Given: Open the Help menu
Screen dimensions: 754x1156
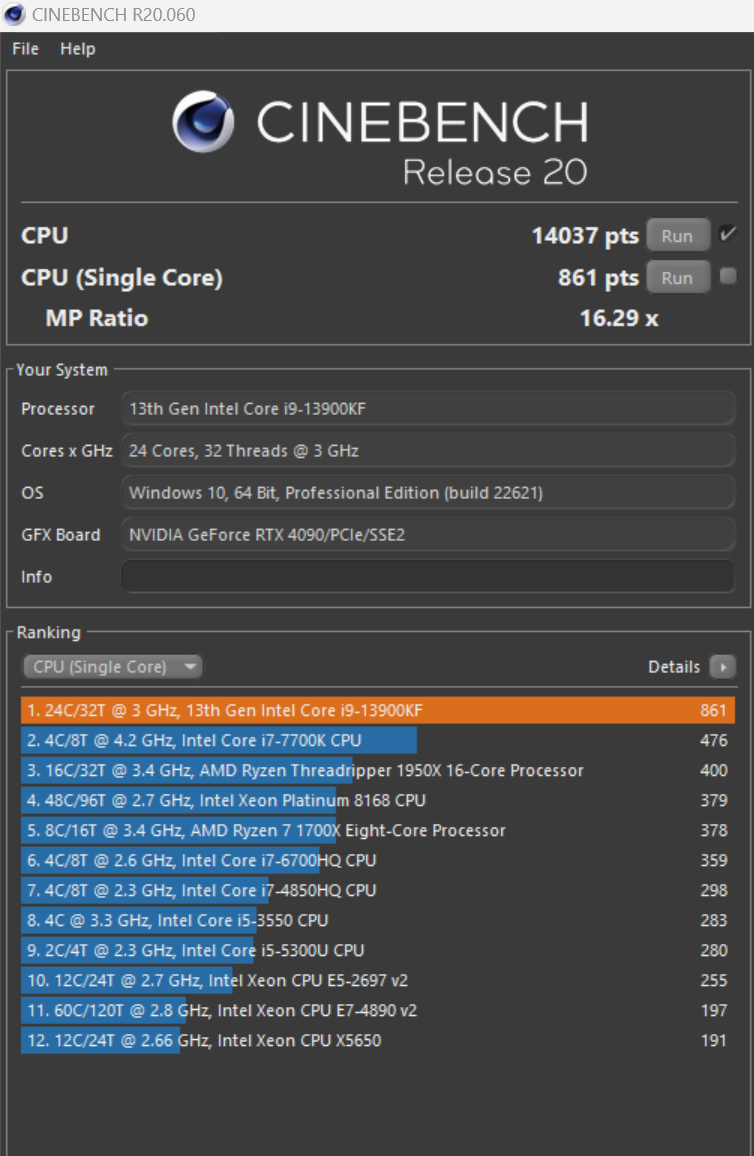Looking at the screenshot, I should click(77, 49).
